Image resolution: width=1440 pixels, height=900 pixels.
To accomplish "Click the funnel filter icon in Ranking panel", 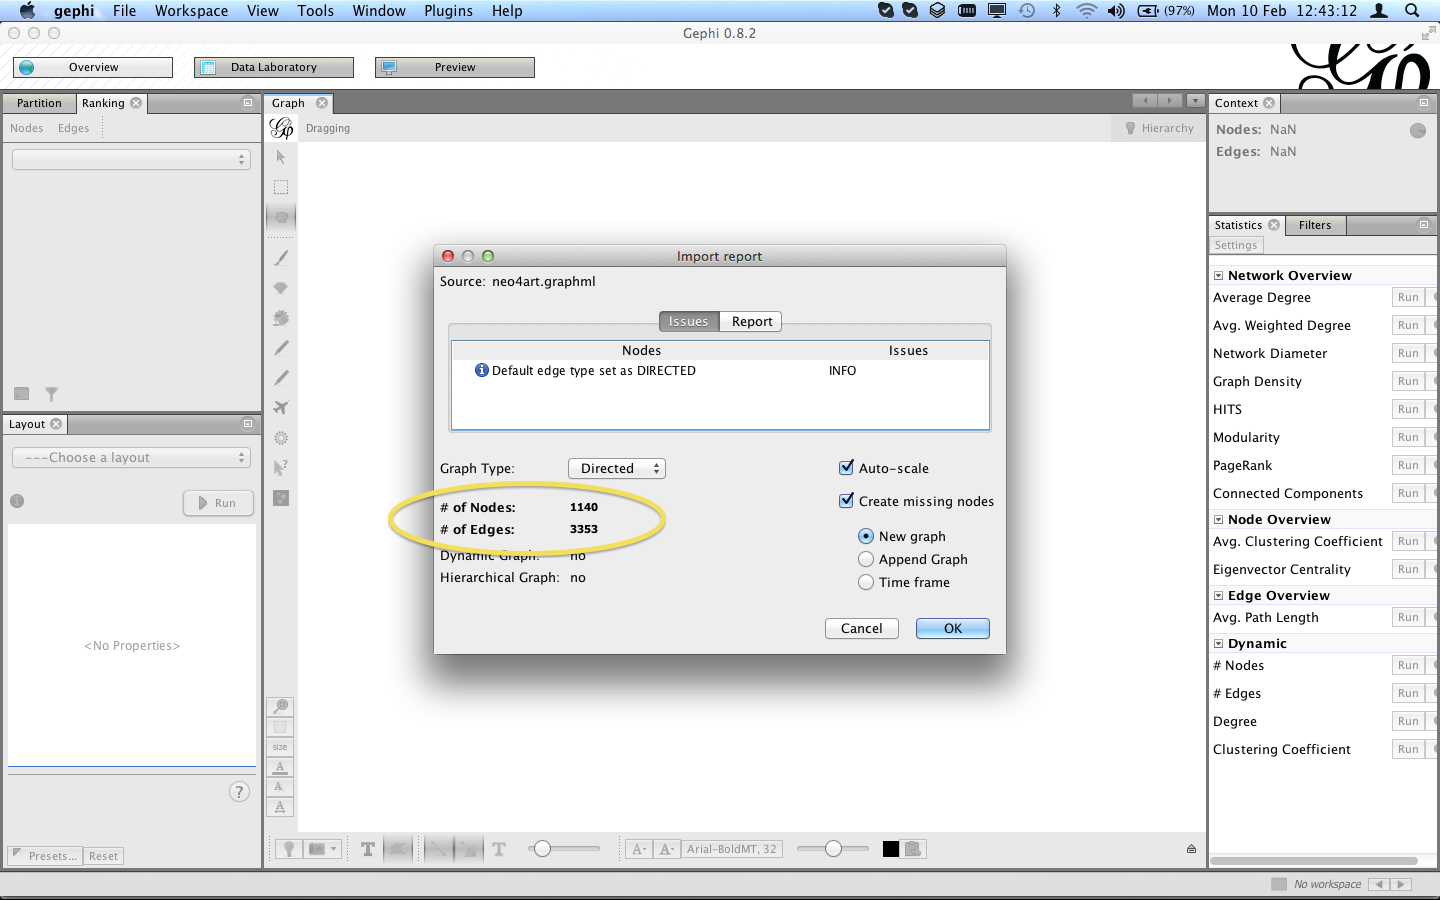I will point(51,394).
